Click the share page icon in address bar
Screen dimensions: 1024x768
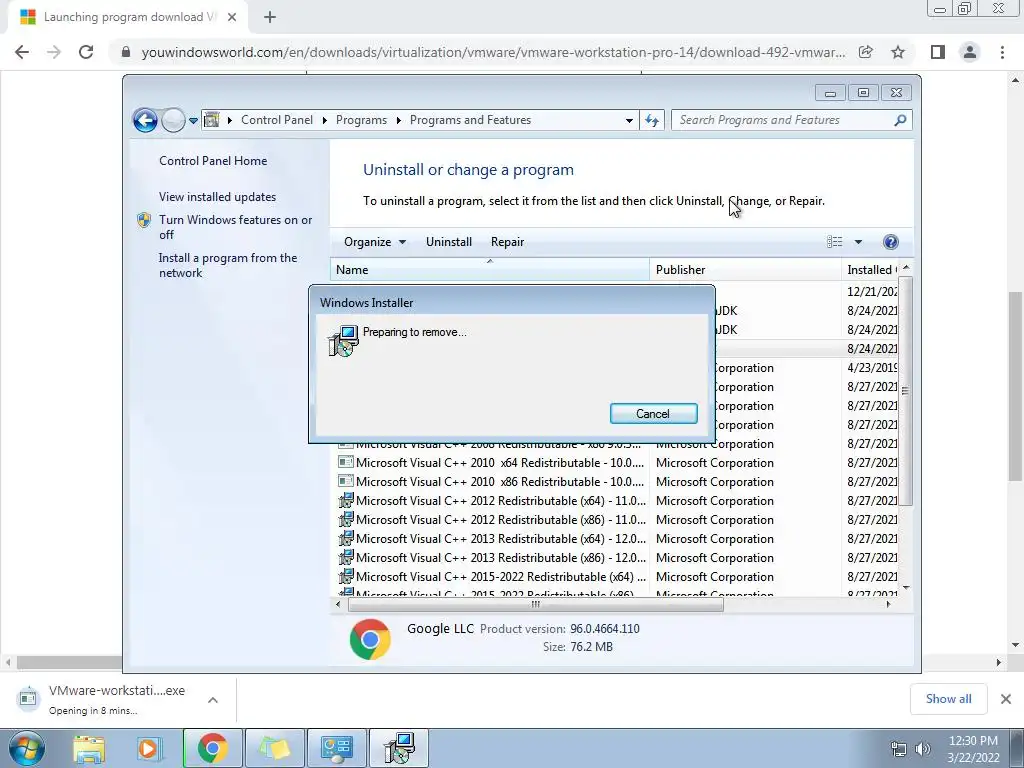click(865, 52)
